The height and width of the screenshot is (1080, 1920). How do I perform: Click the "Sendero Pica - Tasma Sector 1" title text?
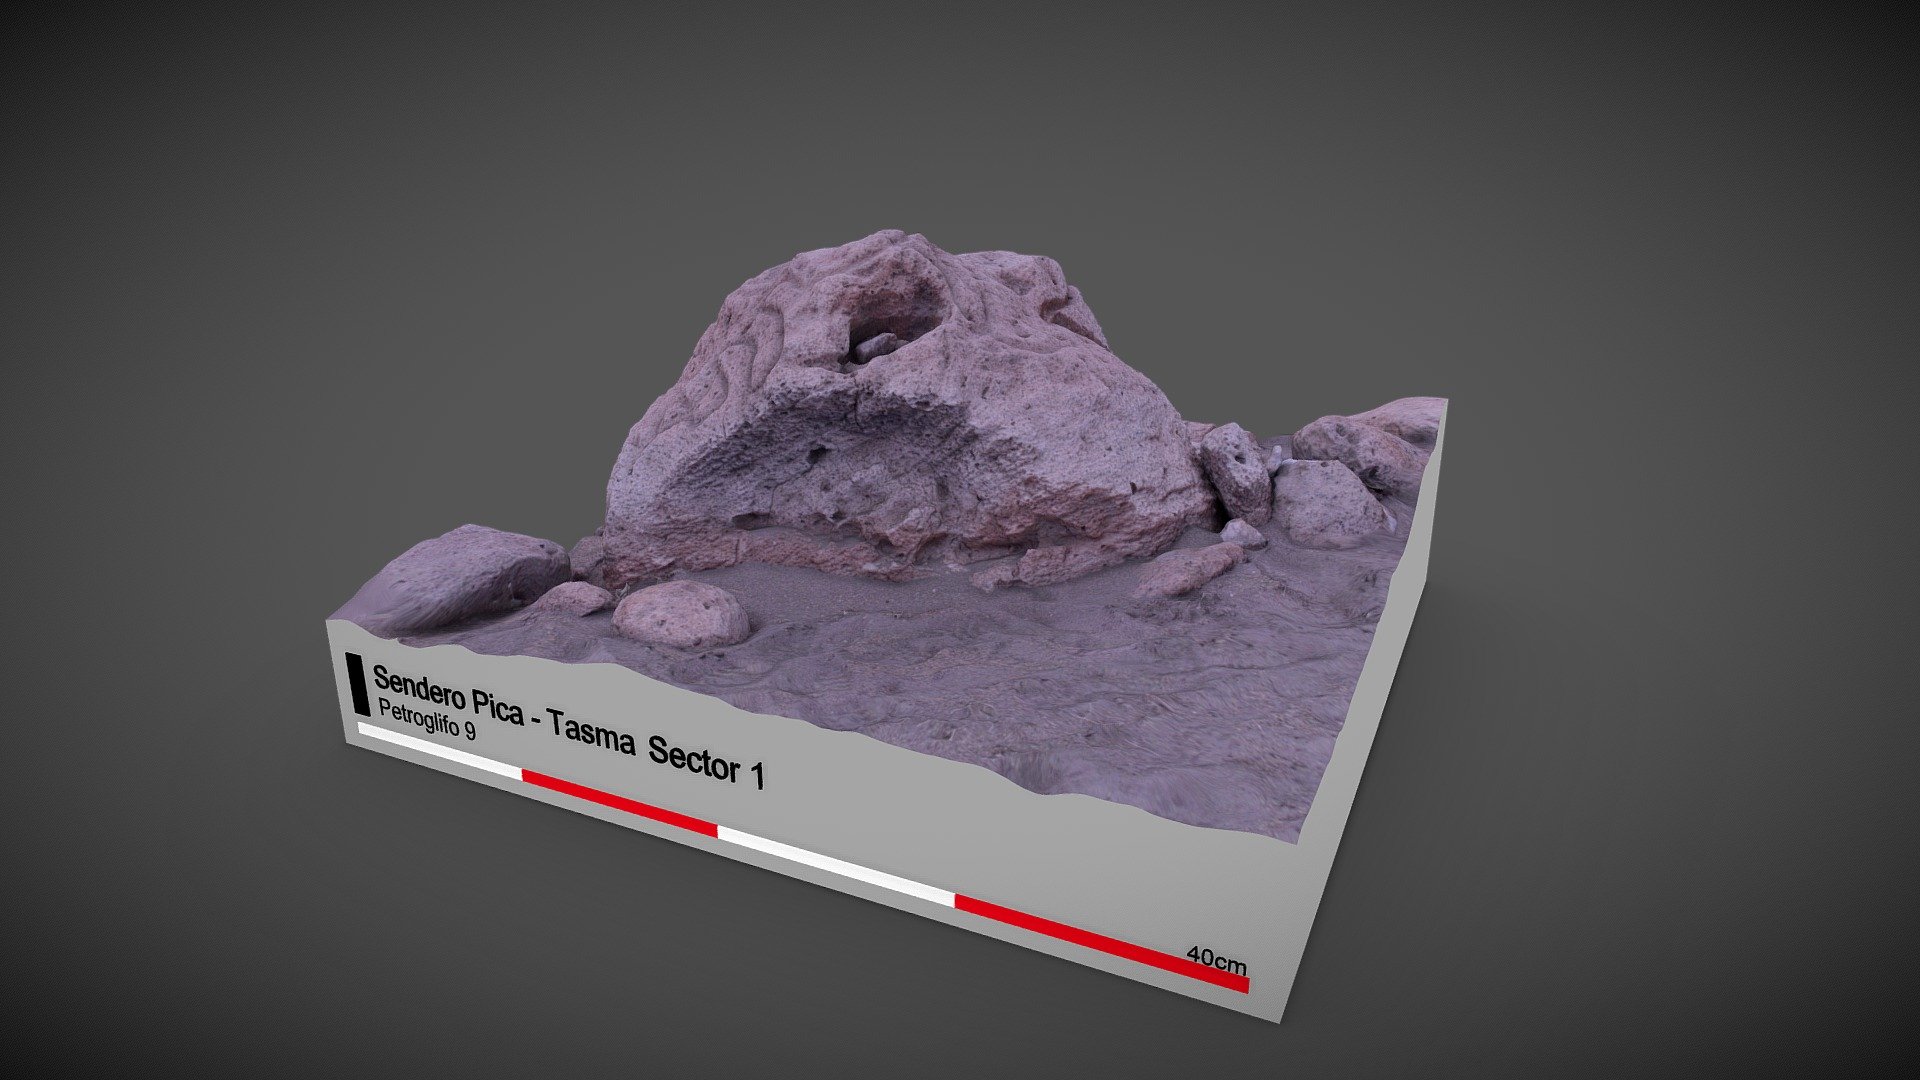(569, 727)
